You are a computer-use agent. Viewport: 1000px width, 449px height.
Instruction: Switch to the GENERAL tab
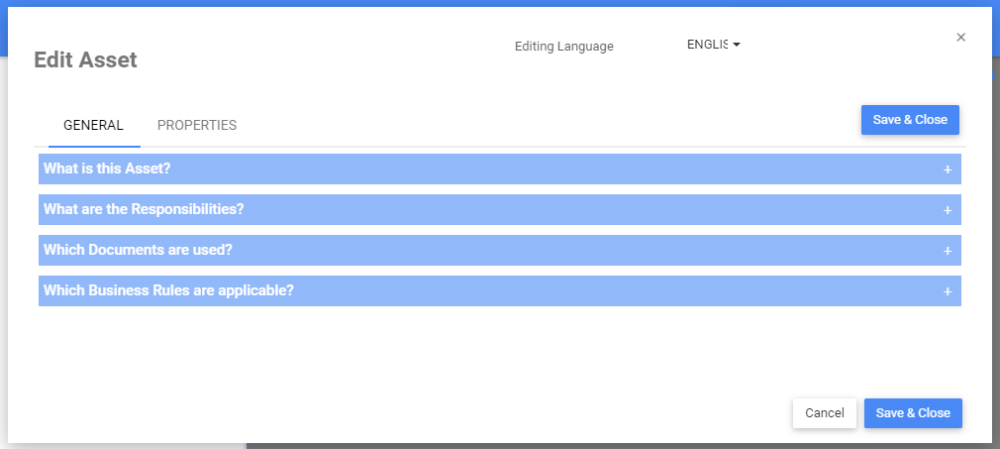(x=93, y=126)
